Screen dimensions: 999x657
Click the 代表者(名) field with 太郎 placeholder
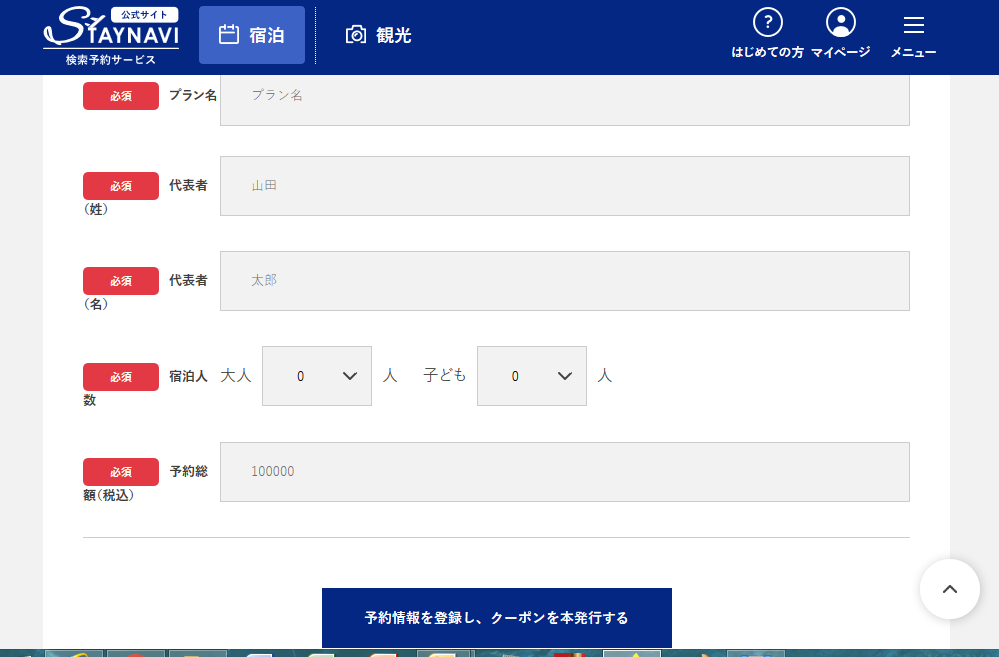pyautogui.click(x=564, y=281)
